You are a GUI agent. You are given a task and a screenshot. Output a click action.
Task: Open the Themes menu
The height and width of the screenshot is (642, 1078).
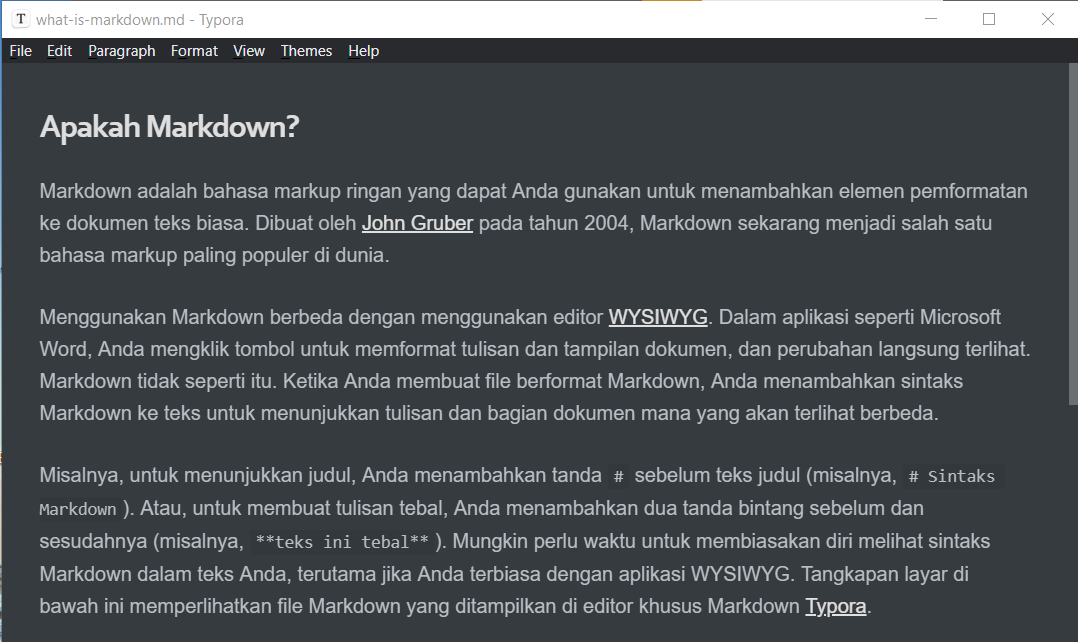click(306, 50)
